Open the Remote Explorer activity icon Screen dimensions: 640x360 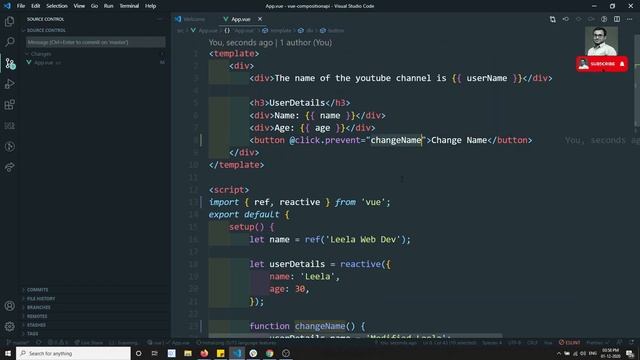click(9, 126)
